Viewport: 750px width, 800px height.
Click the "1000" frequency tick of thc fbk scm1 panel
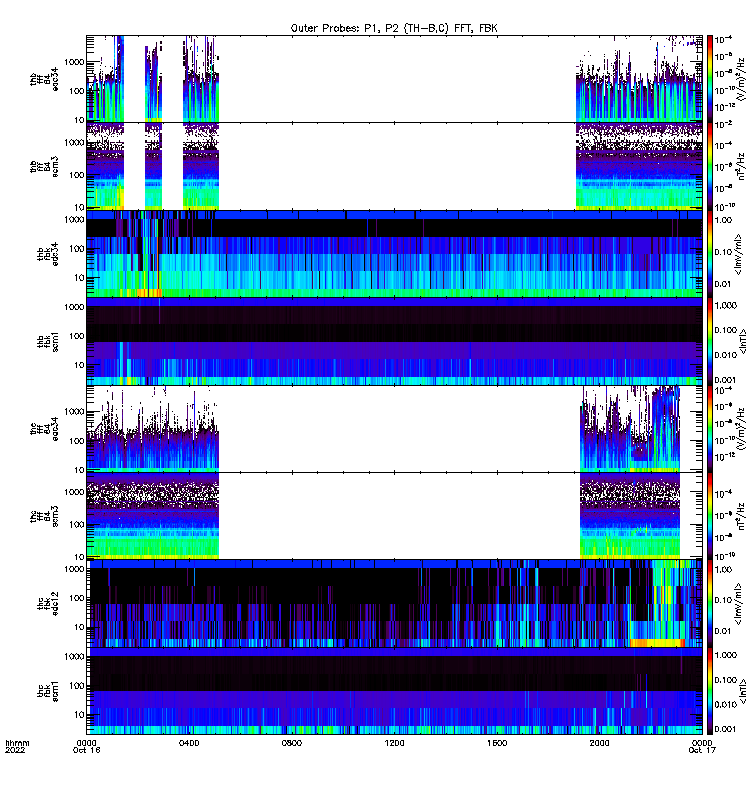pyautogui.click(x=74, y=657)
